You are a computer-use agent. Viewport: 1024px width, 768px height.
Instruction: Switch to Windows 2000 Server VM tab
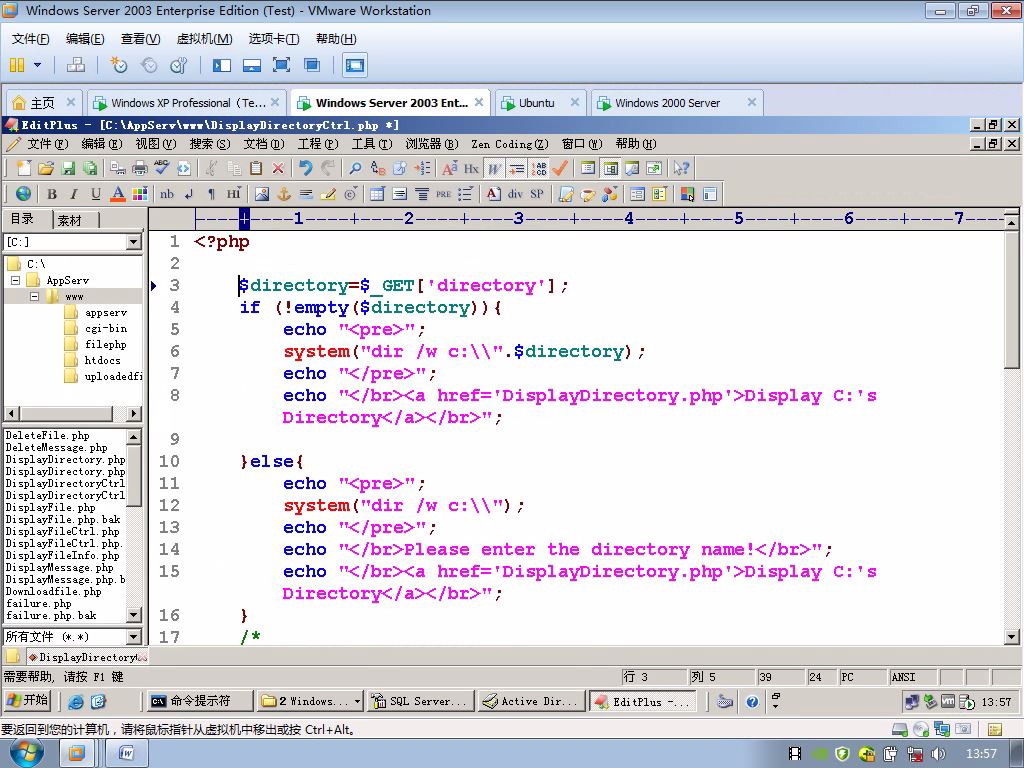[x=677, y=103]
